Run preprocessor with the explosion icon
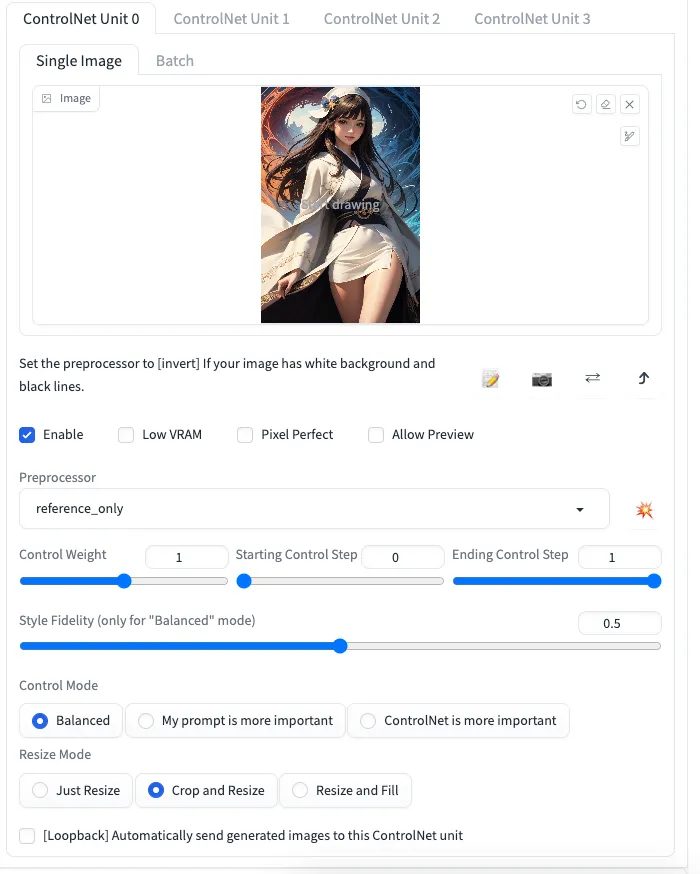Screen dimensions: 700x874 coord(644,510)
